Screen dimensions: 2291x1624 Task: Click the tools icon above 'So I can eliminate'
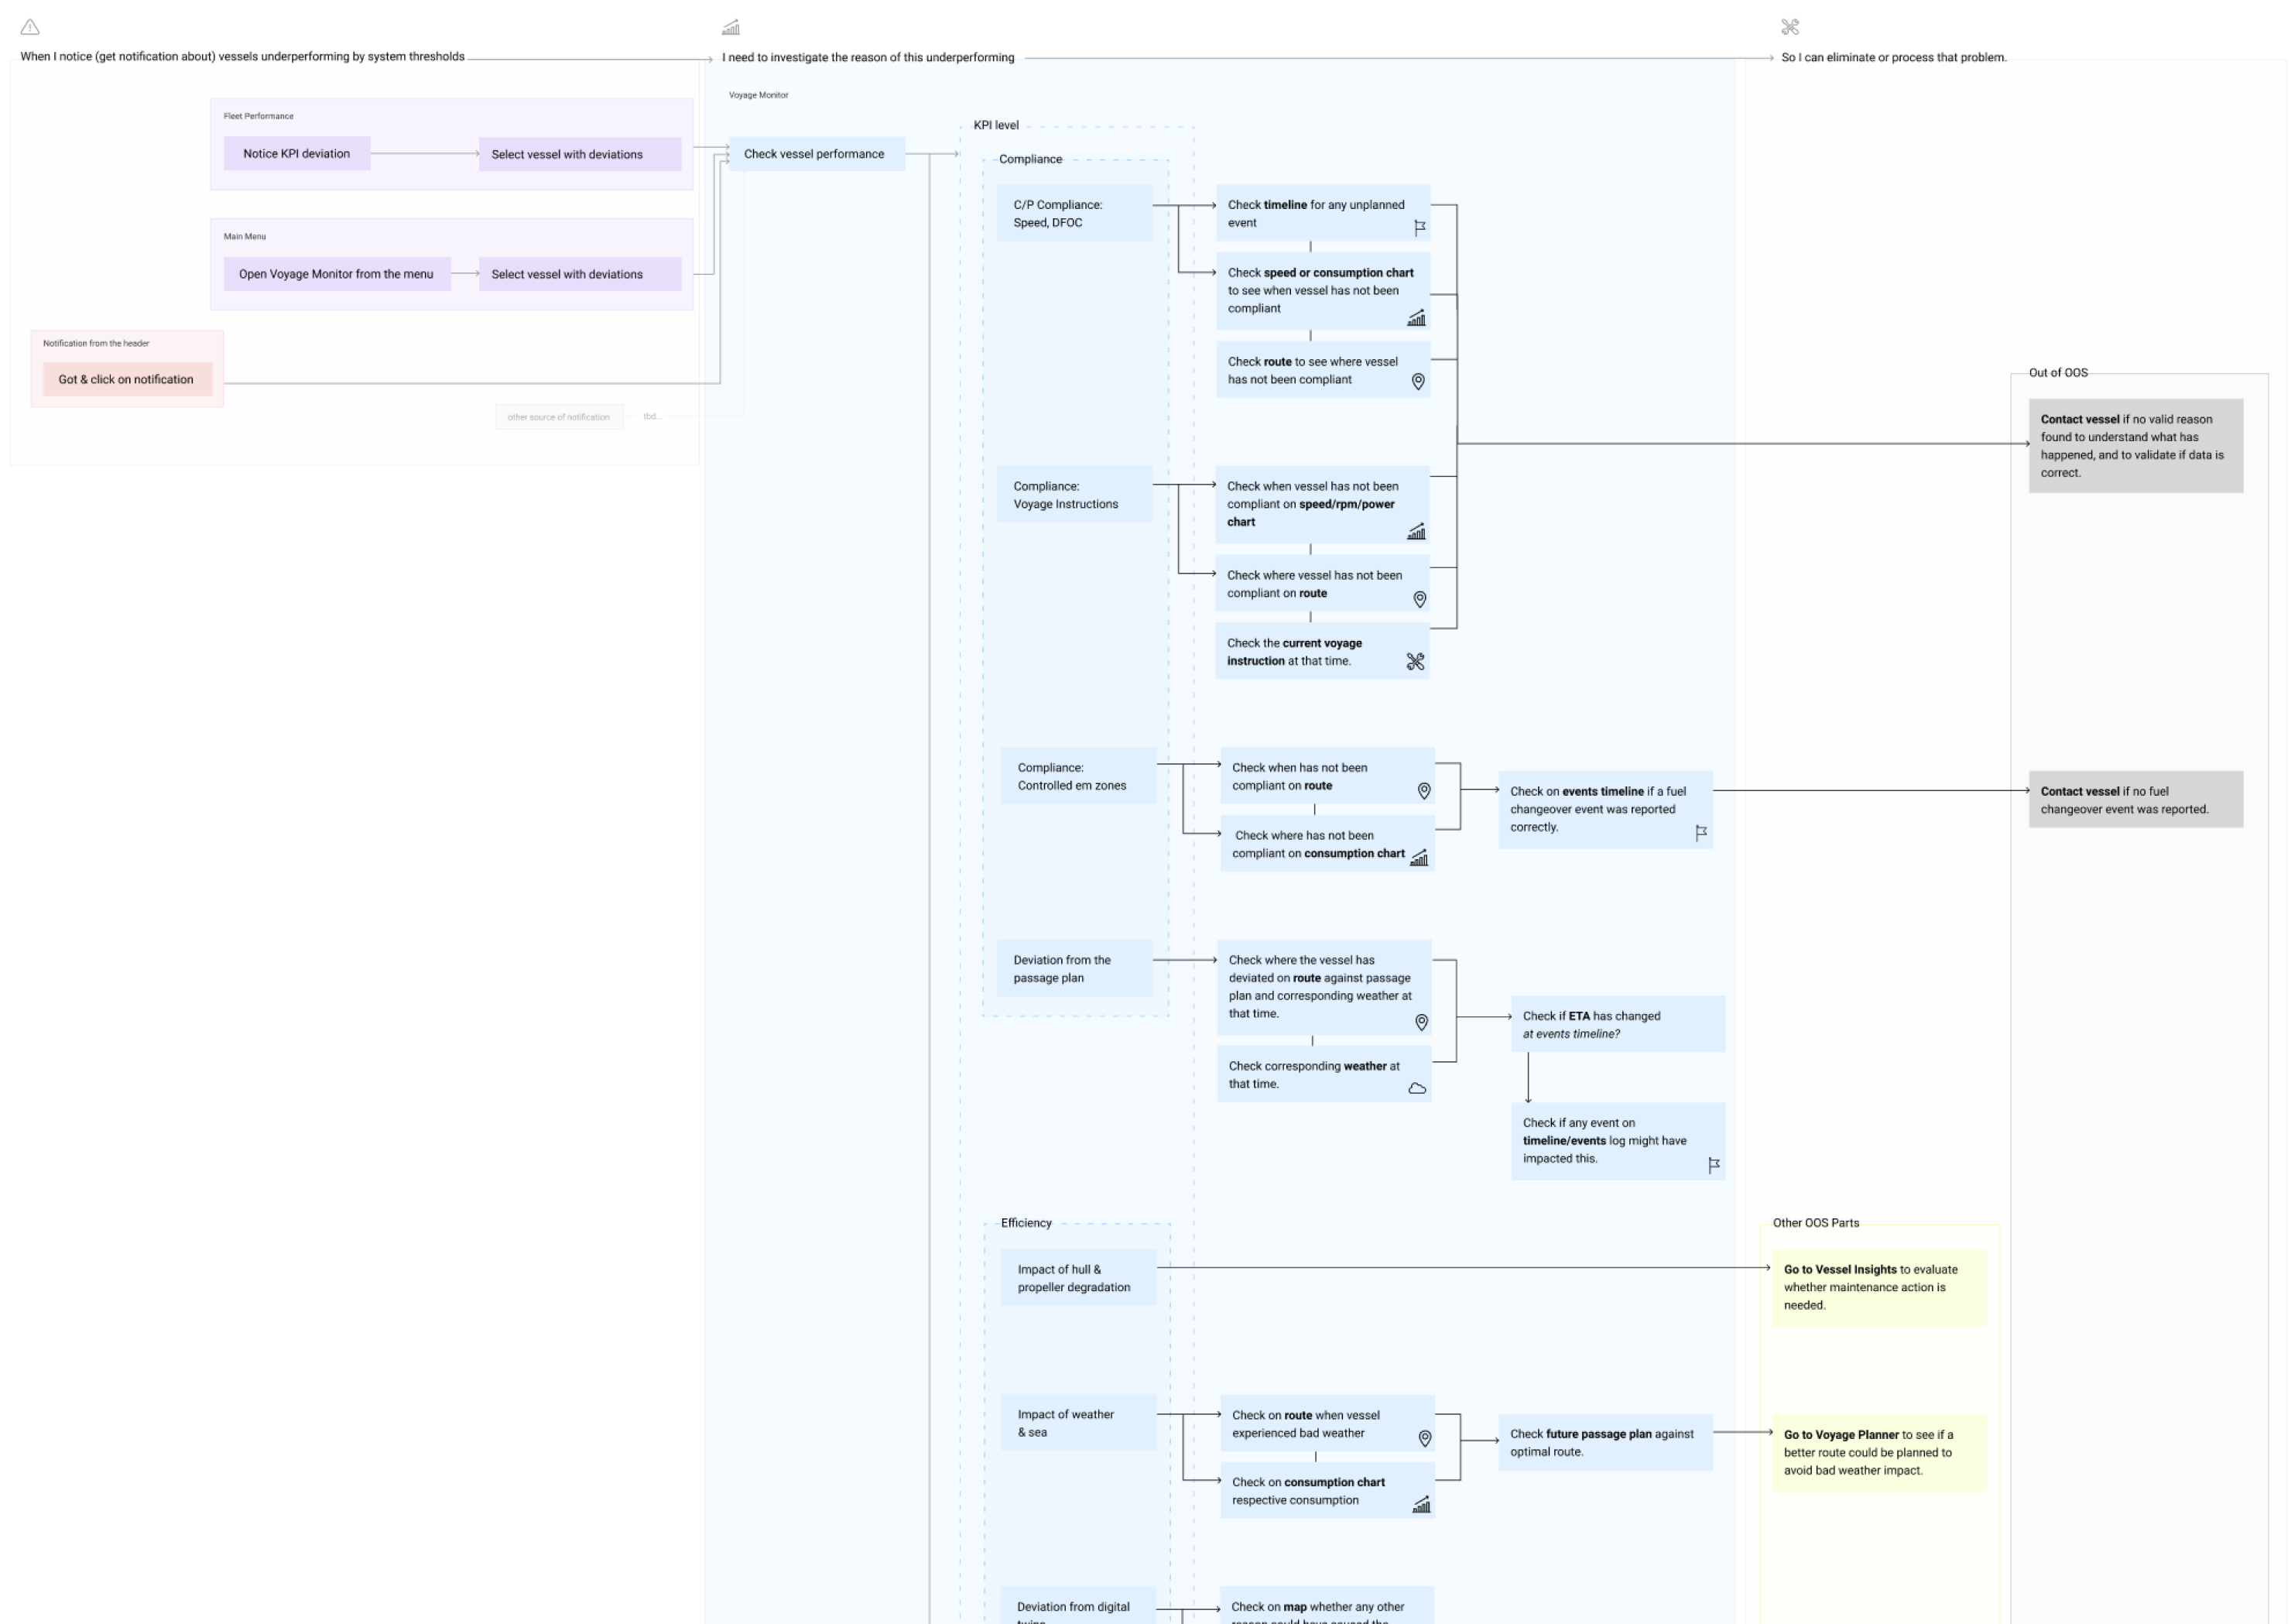[x=1790, y=27]
